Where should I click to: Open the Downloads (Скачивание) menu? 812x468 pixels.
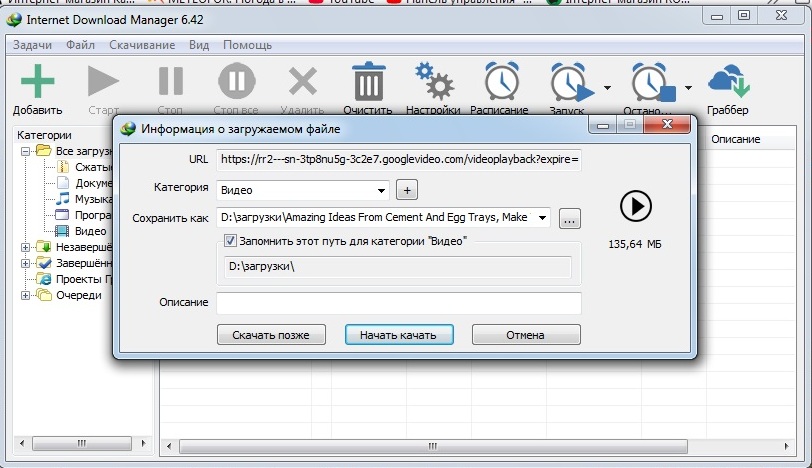click(142, 45)
